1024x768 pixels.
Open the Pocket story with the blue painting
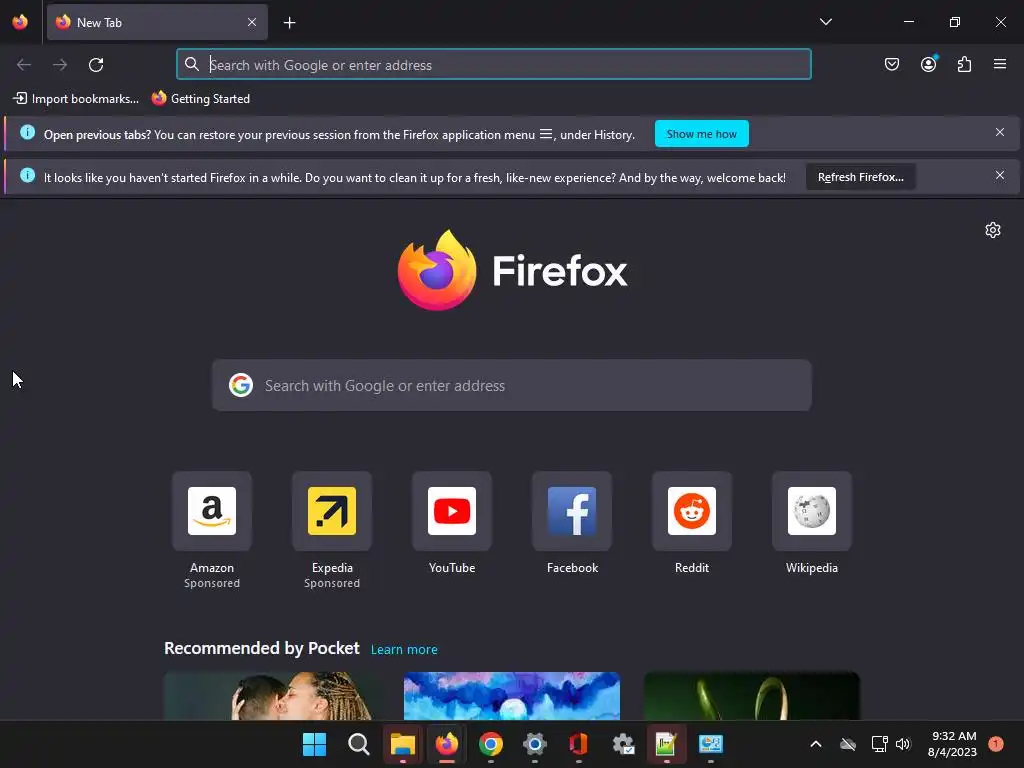(512, 696)
